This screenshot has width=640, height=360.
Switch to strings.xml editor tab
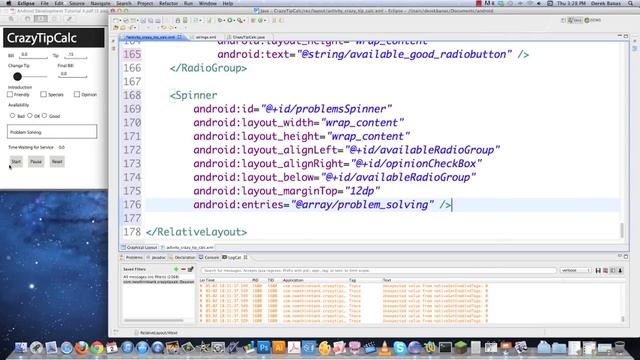point(206,37)
